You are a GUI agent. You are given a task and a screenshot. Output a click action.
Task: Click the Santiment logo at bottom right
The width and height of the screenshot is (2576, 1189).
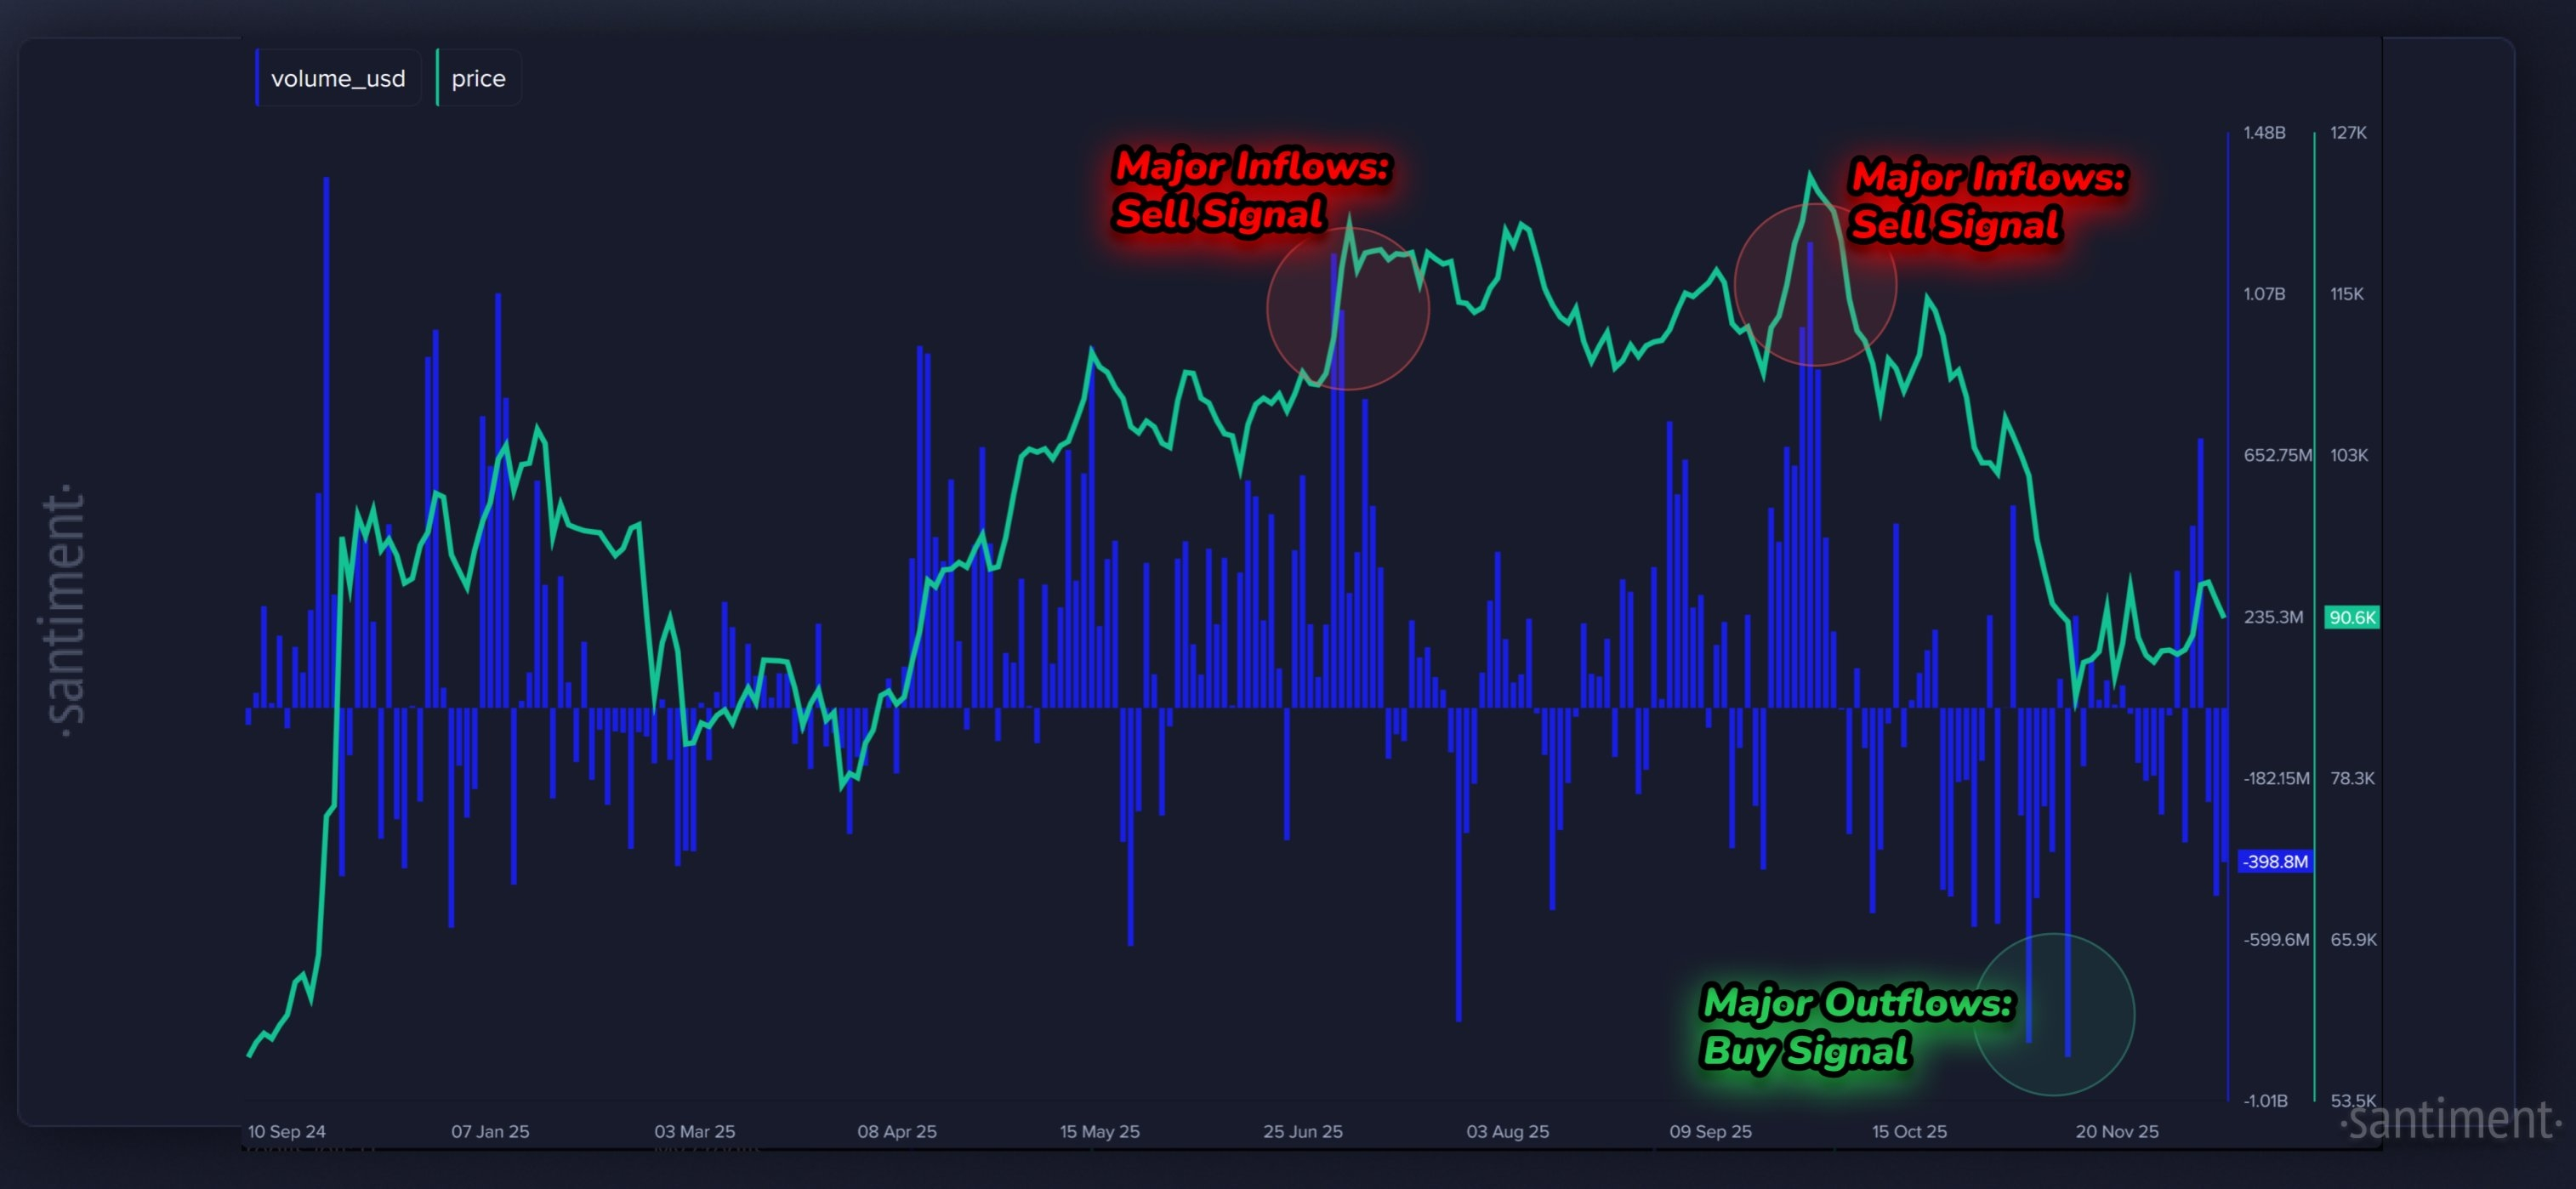point(2450,1120)
